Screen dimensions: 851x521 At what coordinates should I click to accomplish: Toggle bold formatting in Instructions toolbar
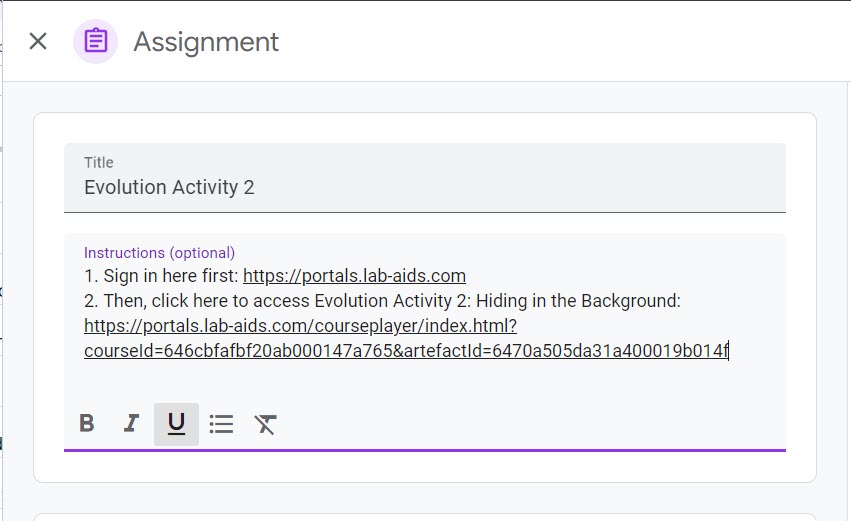point(87,424)
